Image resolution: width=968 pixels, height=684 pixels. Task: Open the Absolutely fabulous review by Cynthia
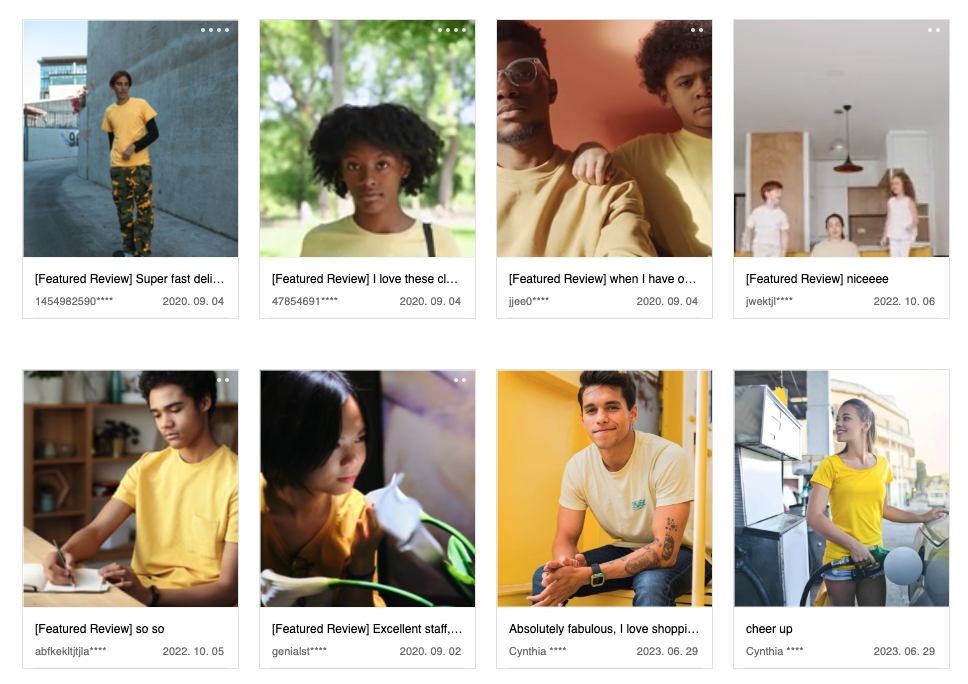[x=604, y=629]
